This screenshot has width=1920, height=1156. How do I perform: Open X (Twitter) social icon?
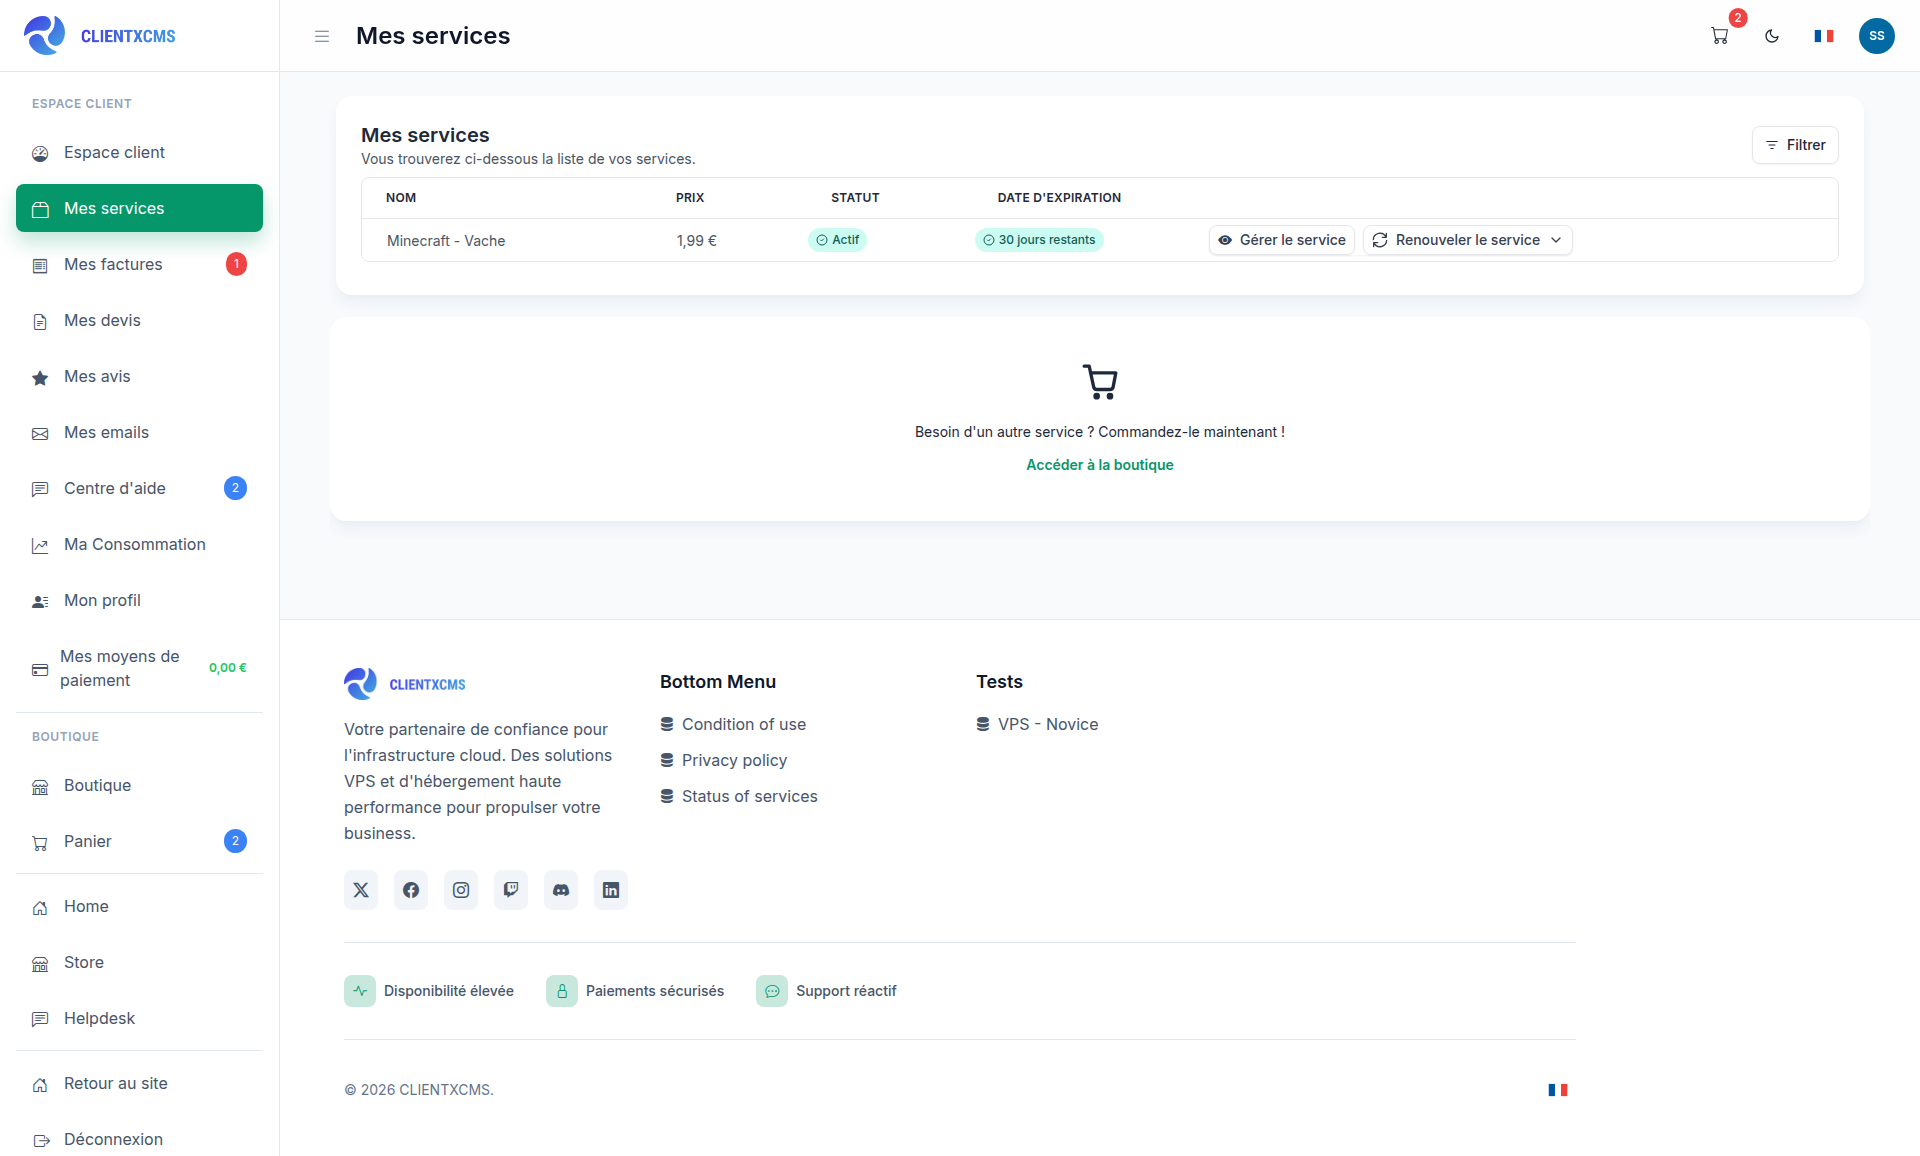(361, 890)
